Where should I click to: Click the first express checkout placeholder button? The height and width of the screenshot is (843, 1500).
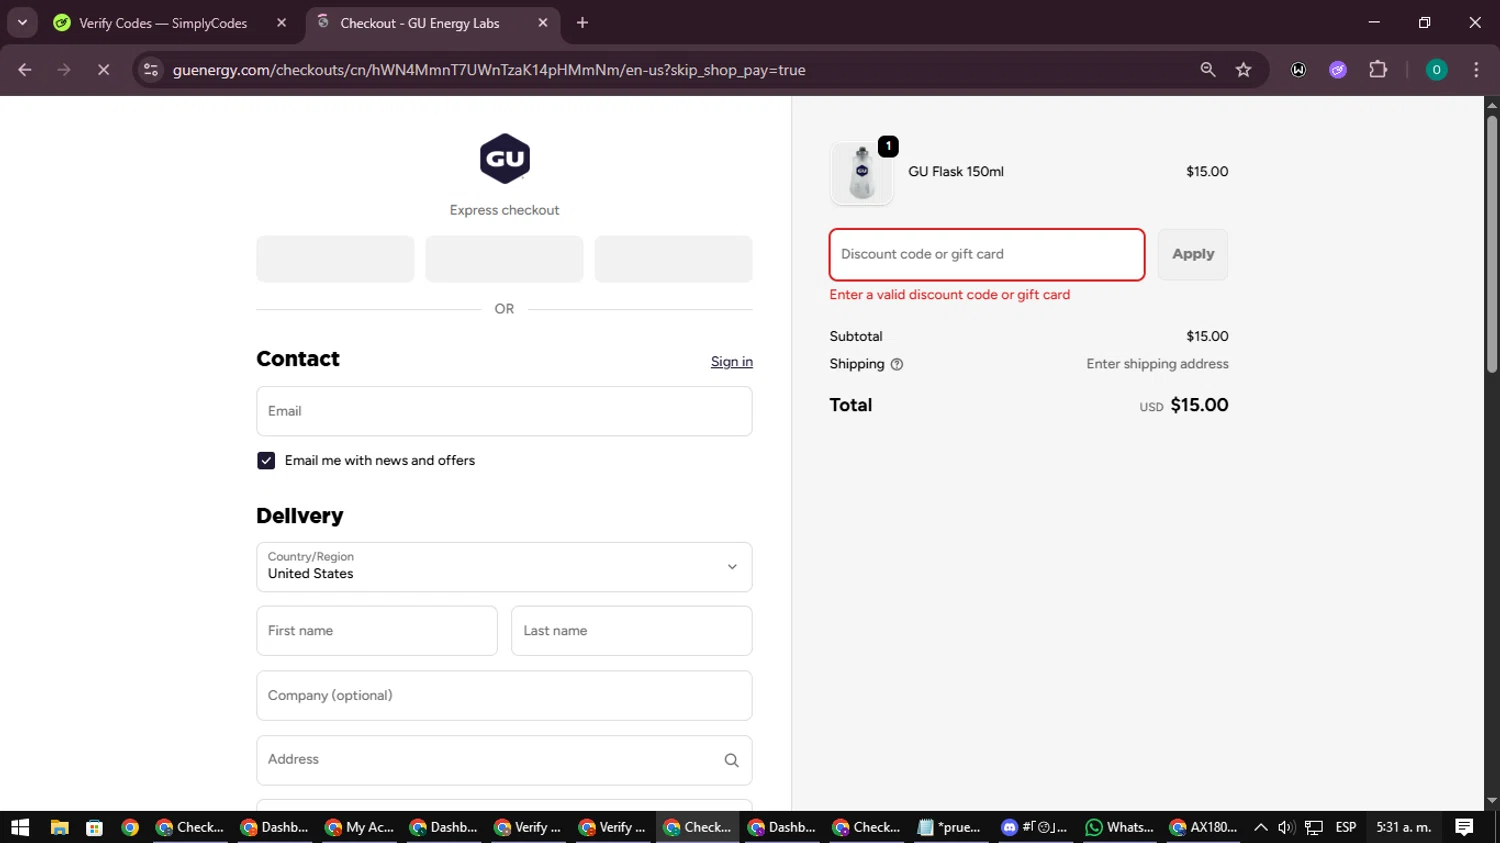[x=335, y=259]
